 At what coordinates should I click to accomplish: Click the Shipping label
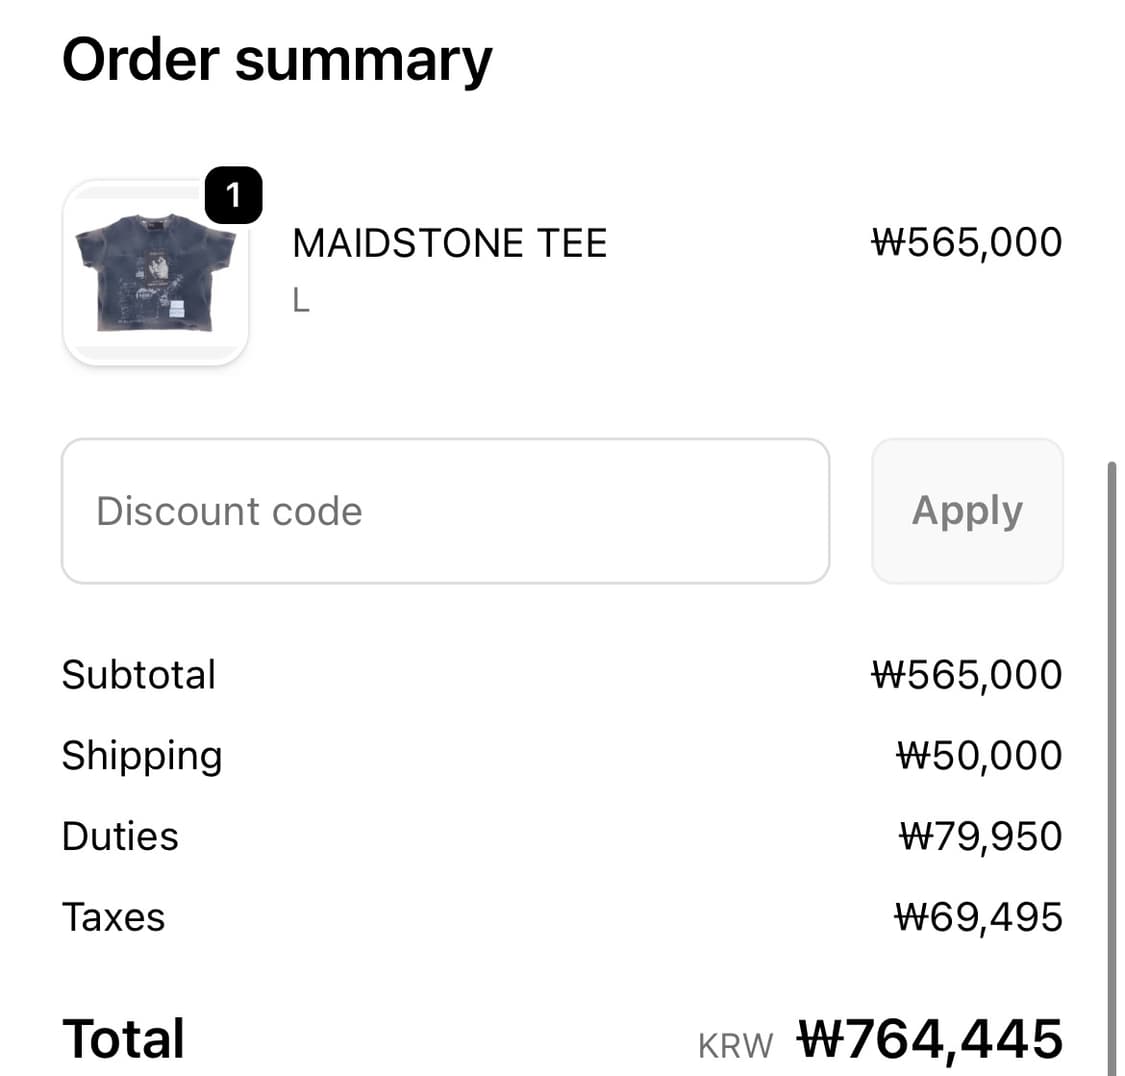[142, 756]
